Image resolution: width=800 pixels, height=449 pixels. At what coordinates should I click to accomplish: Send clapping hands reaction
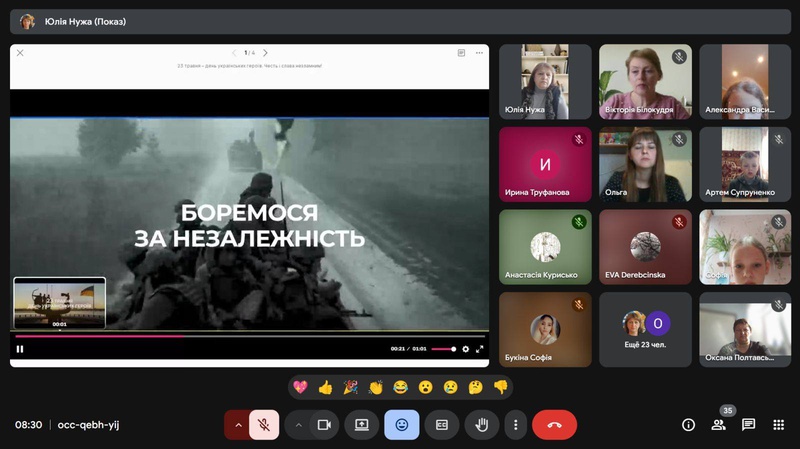click(376, 387)
